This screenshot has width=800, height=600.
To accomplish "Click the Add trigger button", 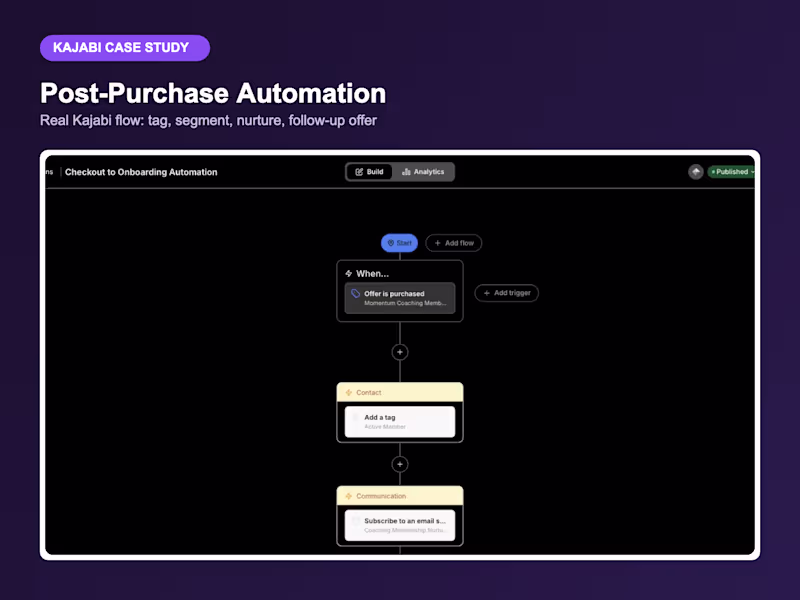I will (507, 293).
